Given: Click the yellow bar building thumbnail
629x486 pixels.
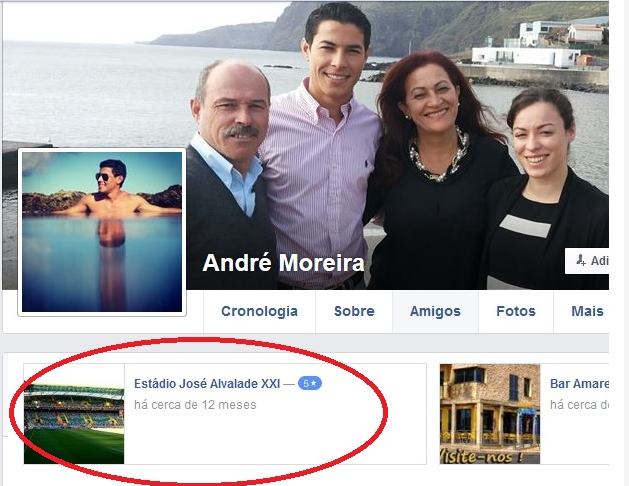Looking at the screenshot, I should [490, 414].
